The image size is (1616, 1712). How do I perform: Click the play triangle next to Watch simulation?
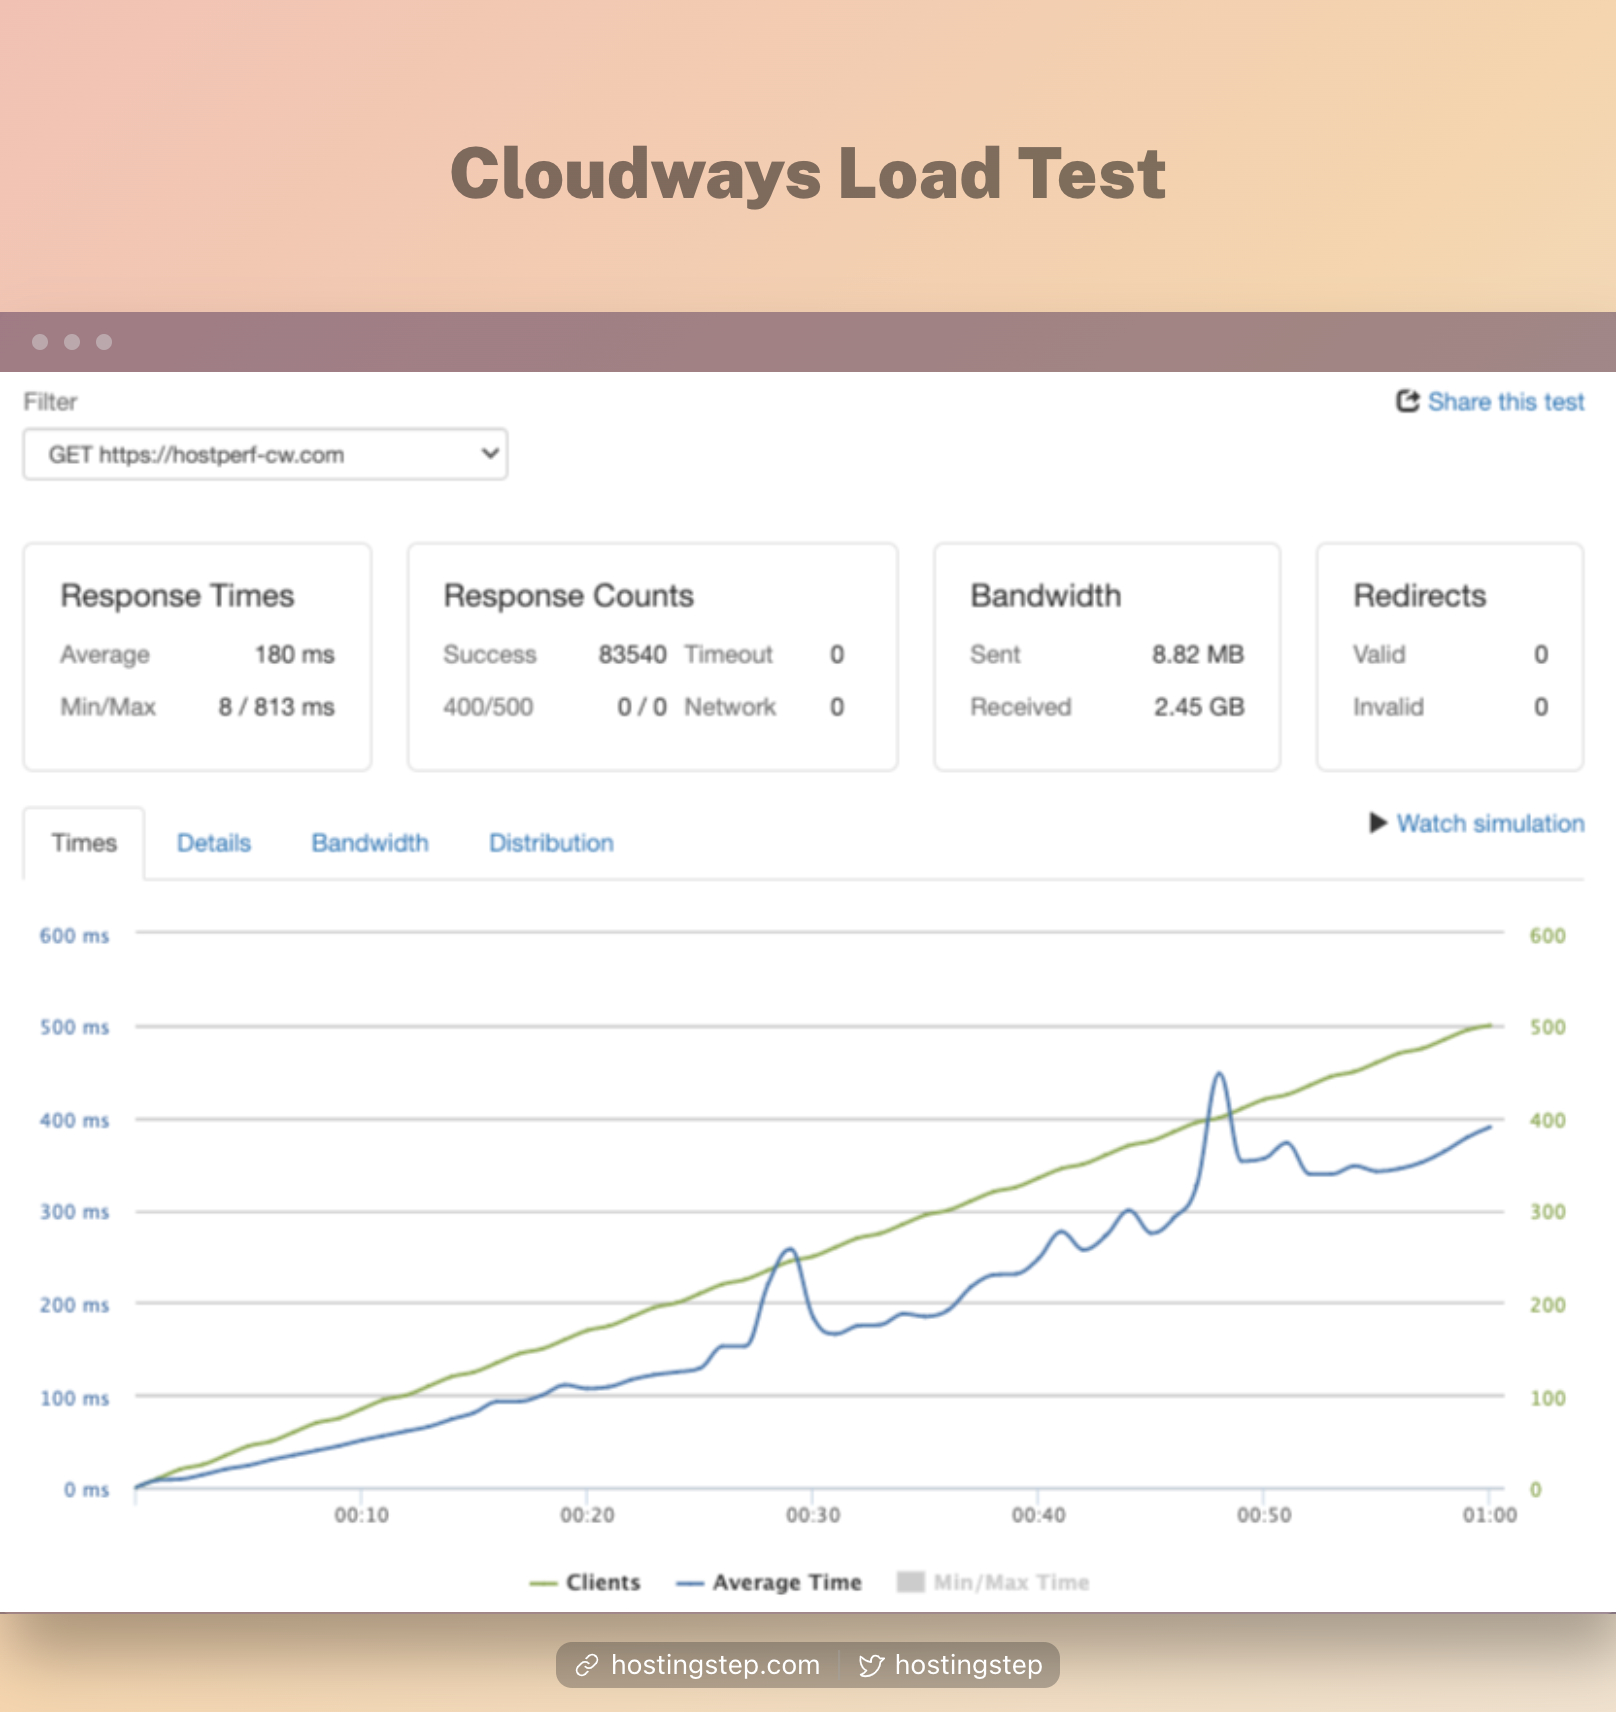pos(1378,823)
